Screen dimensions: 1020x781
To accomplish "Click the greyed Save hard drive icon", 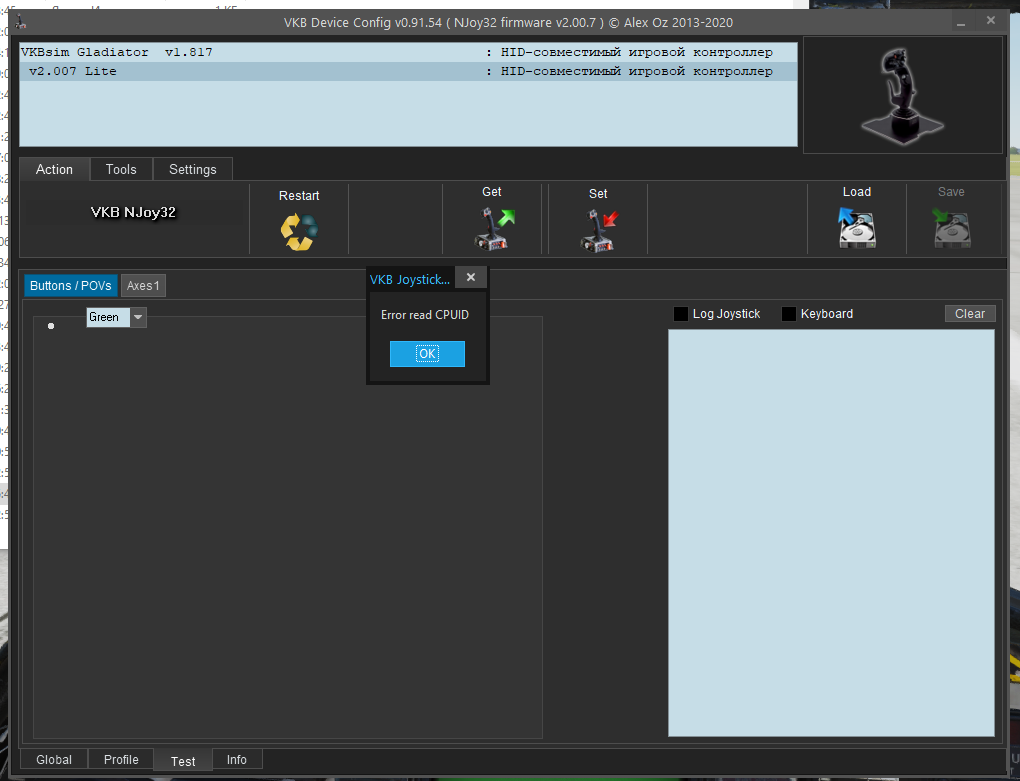I will pyautogui.click(x=951, y=228).
